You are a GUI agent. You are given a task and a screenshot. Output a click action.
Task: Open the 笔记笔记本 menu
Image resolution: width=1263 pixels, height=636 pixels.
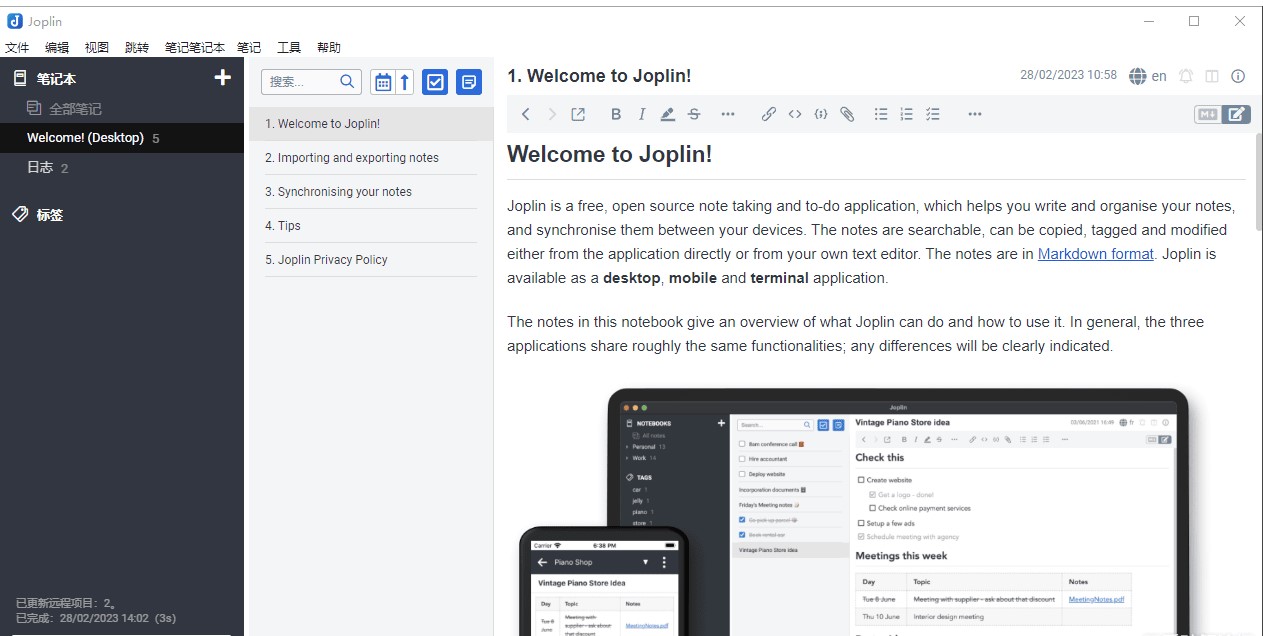coord(195,47)
